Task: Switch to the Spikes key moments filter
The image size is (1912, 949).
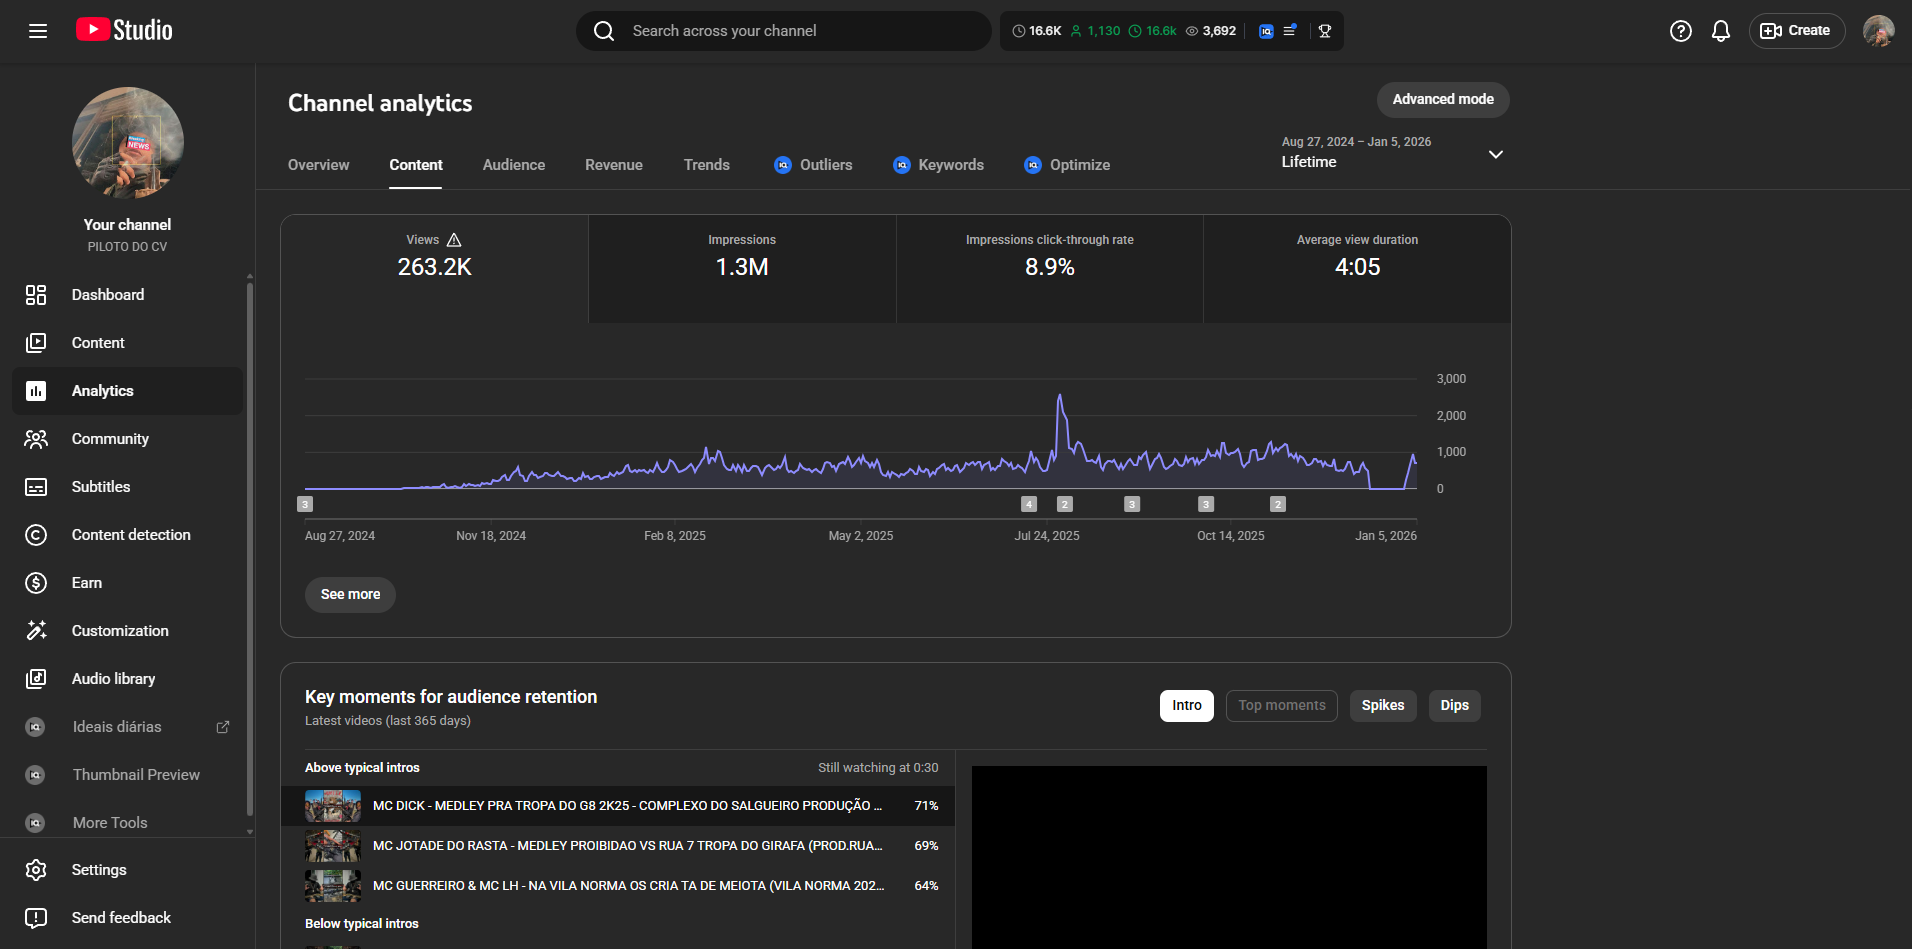Action: coord(1382,706)
